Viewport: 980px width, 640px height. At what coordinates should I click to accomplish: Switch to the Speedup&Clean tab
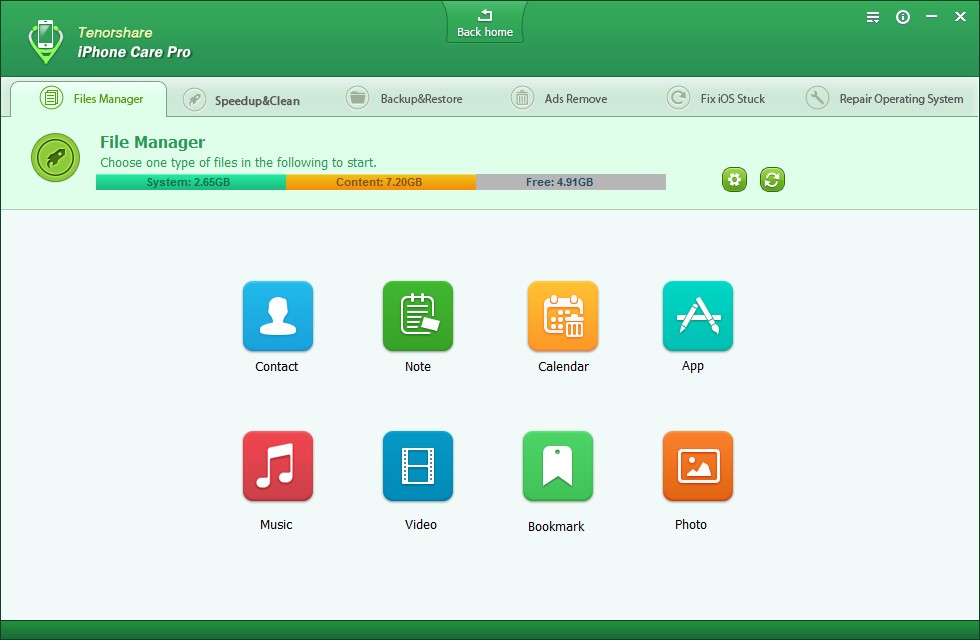point(242,100)
